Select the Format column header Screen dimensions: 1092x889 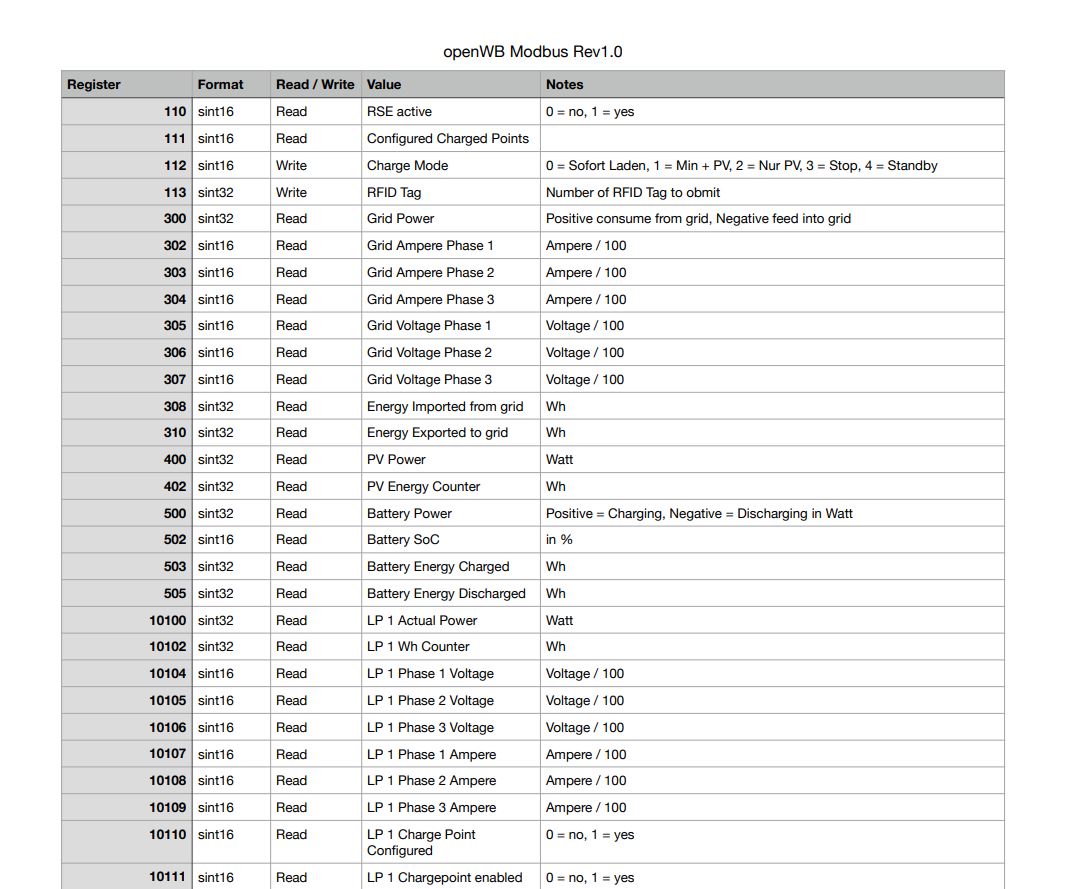coord(231,84)
